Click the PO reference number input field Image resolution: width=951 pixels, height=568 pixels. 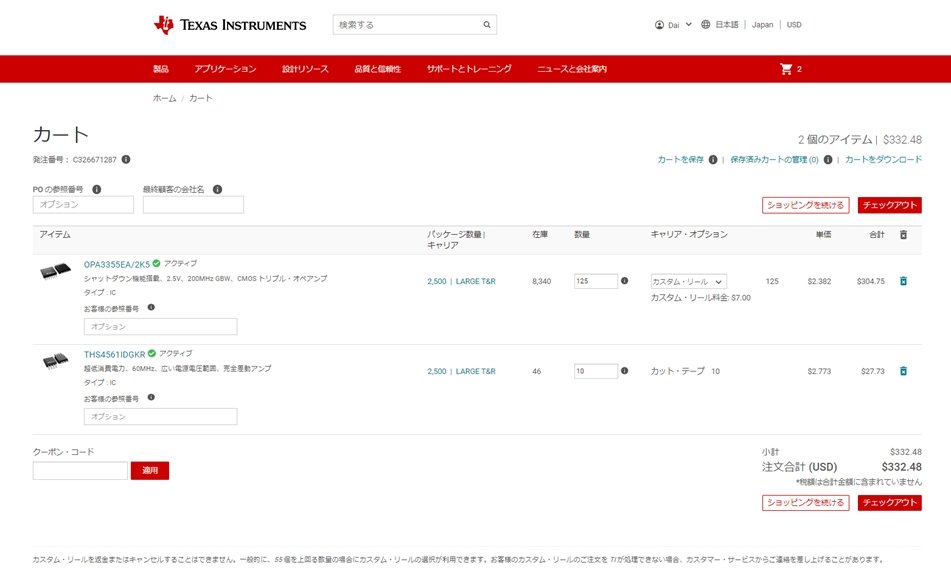(x=83, y=205)
